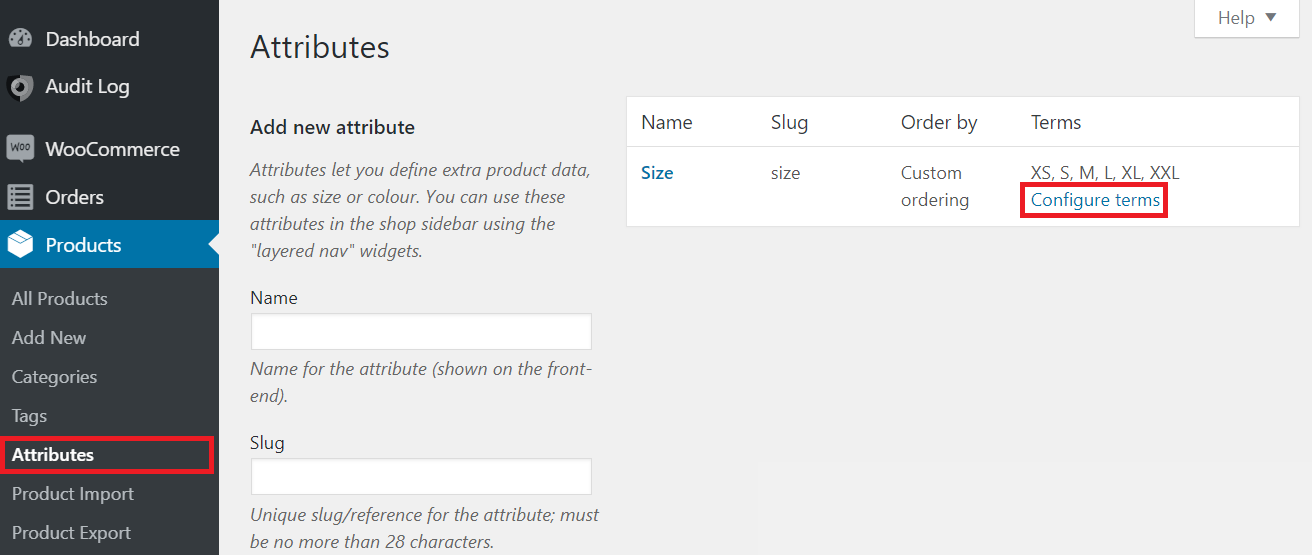This screenshot has height=555, width=1312.
Task: Open the Size attribute link
Action: (x=657, y=173)
